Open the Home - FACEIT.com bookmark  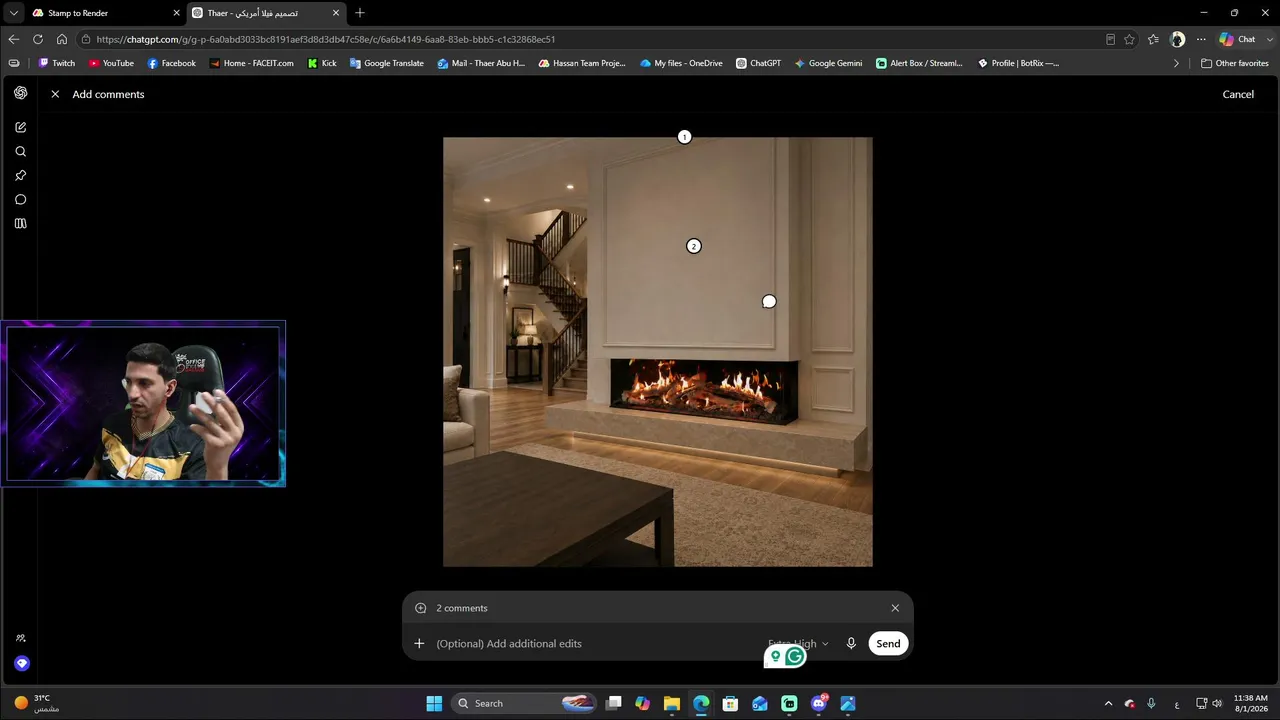click(x=251, y=63)
